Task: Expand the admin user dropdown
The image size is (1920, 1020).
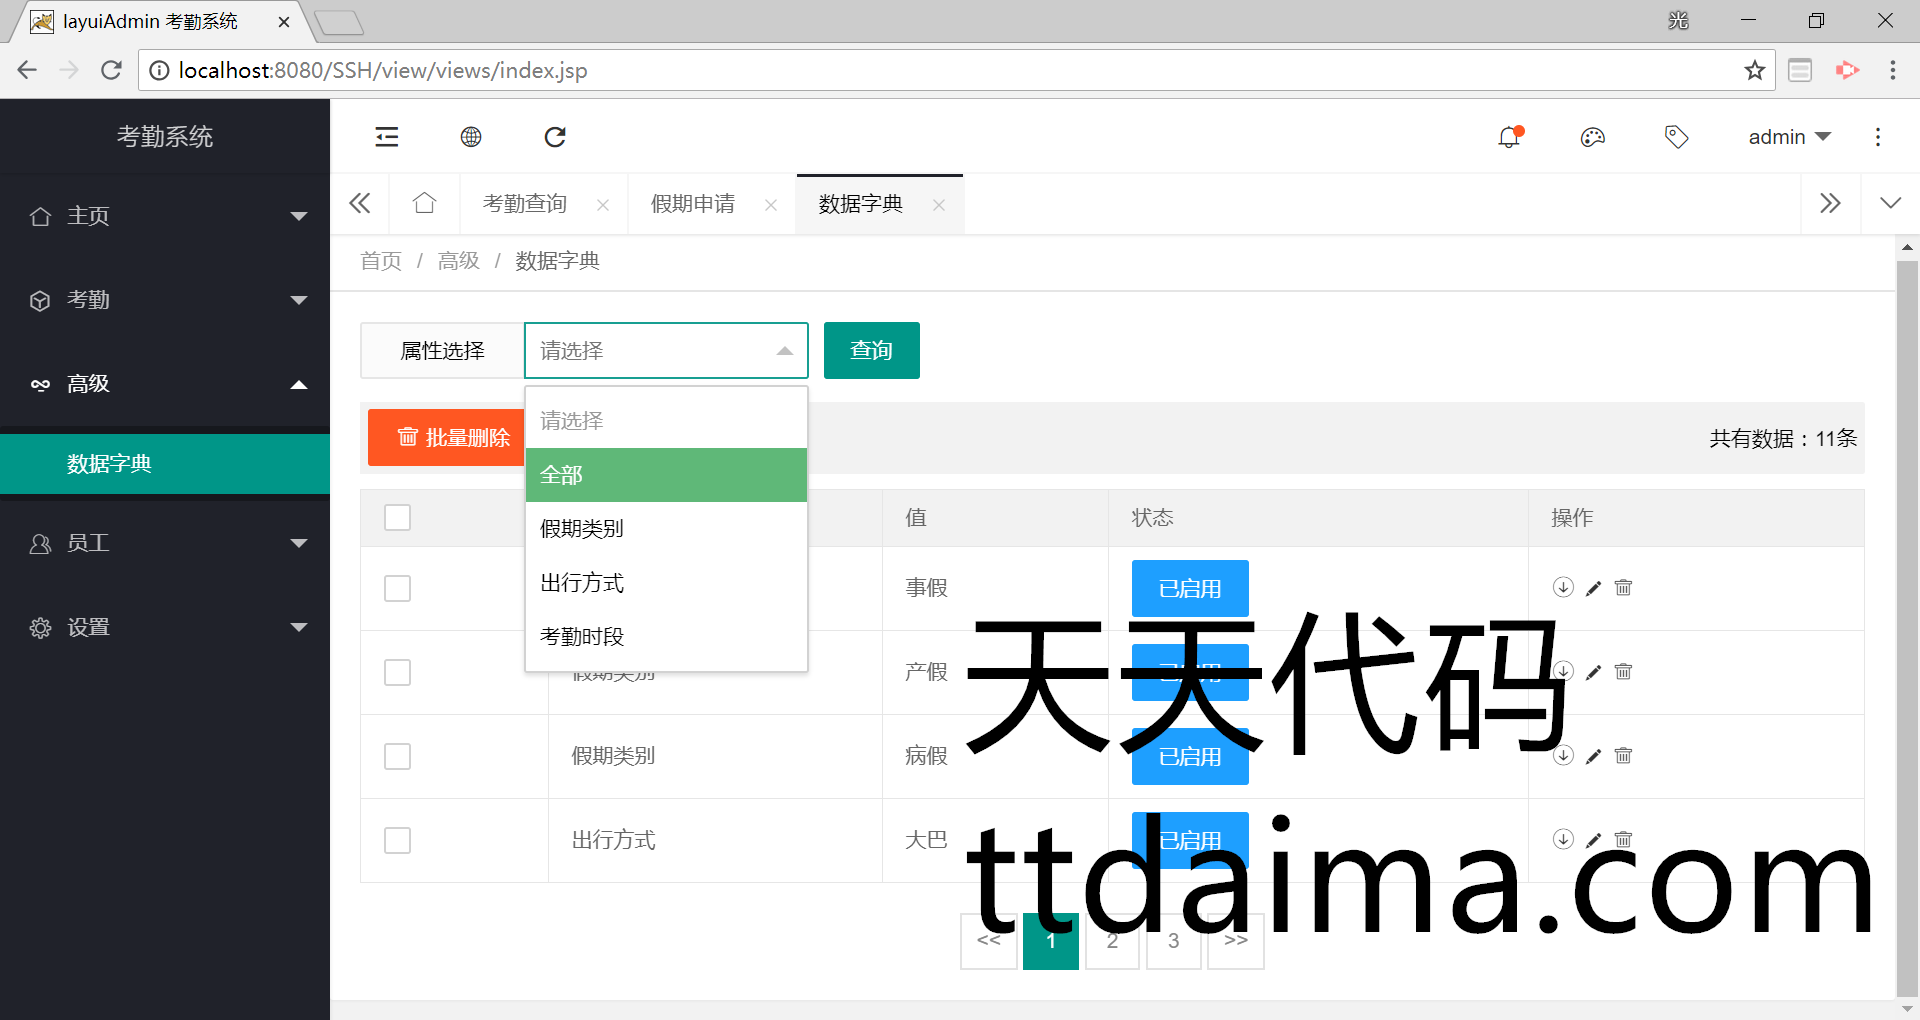Action: [x=1789, y=137]
